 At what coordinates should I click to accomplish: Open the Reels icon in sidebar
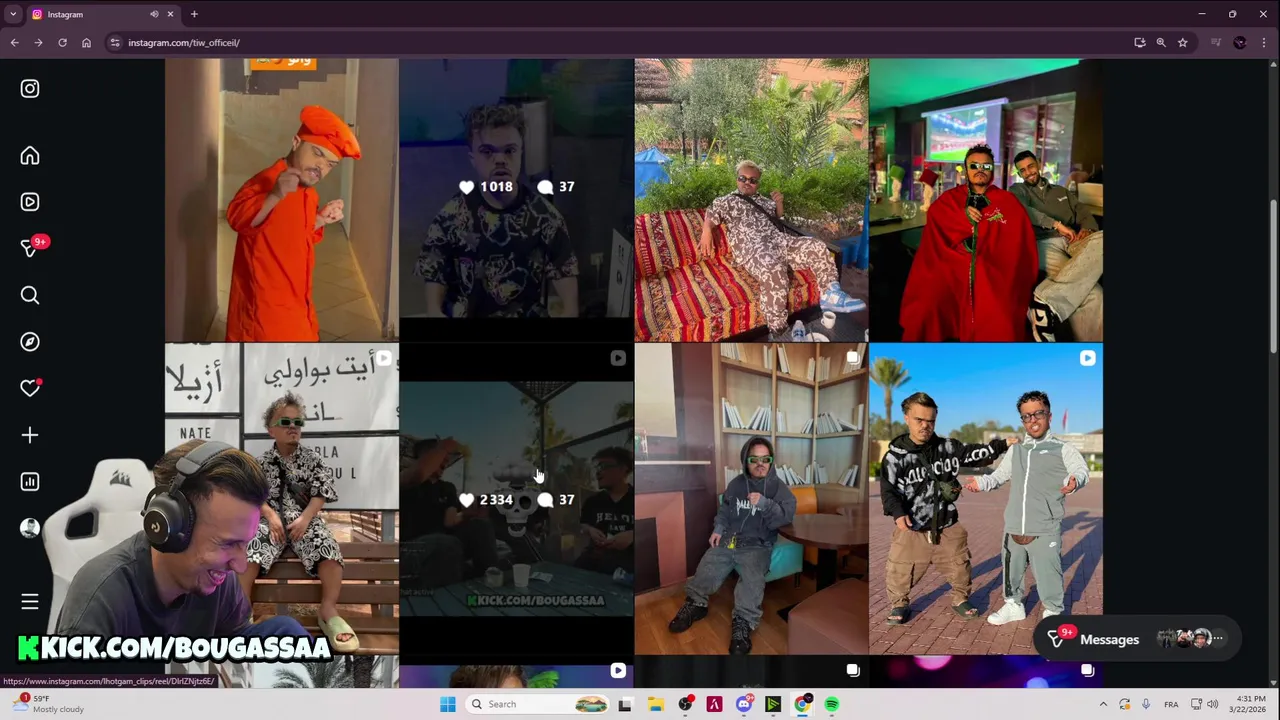coord(30,202)
